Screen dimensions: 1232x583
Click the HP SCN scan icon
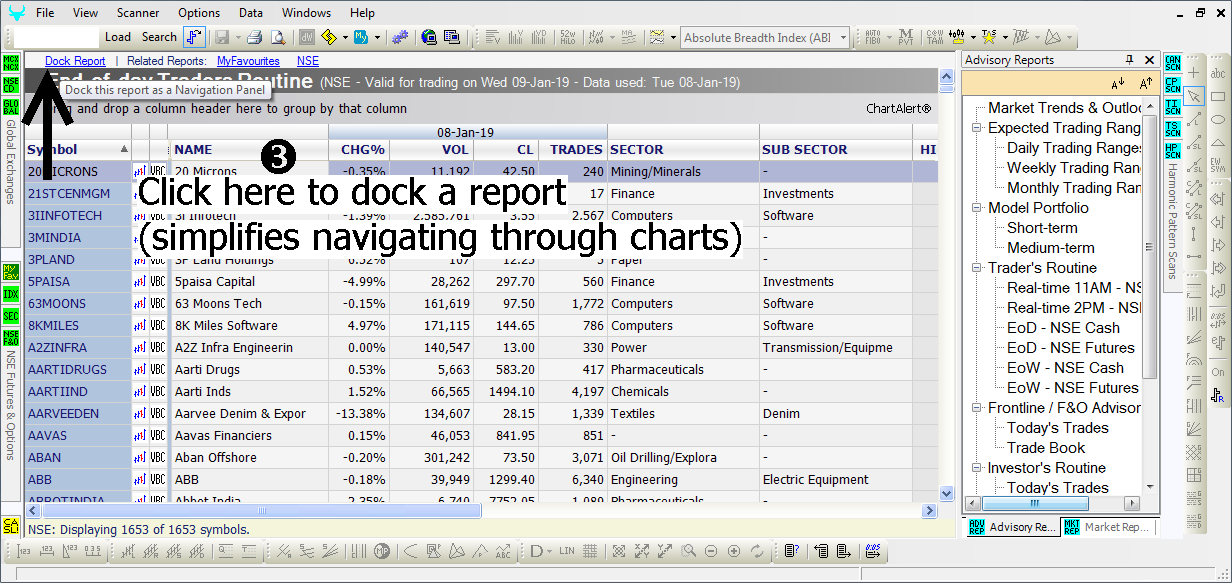click(1173, 151)
